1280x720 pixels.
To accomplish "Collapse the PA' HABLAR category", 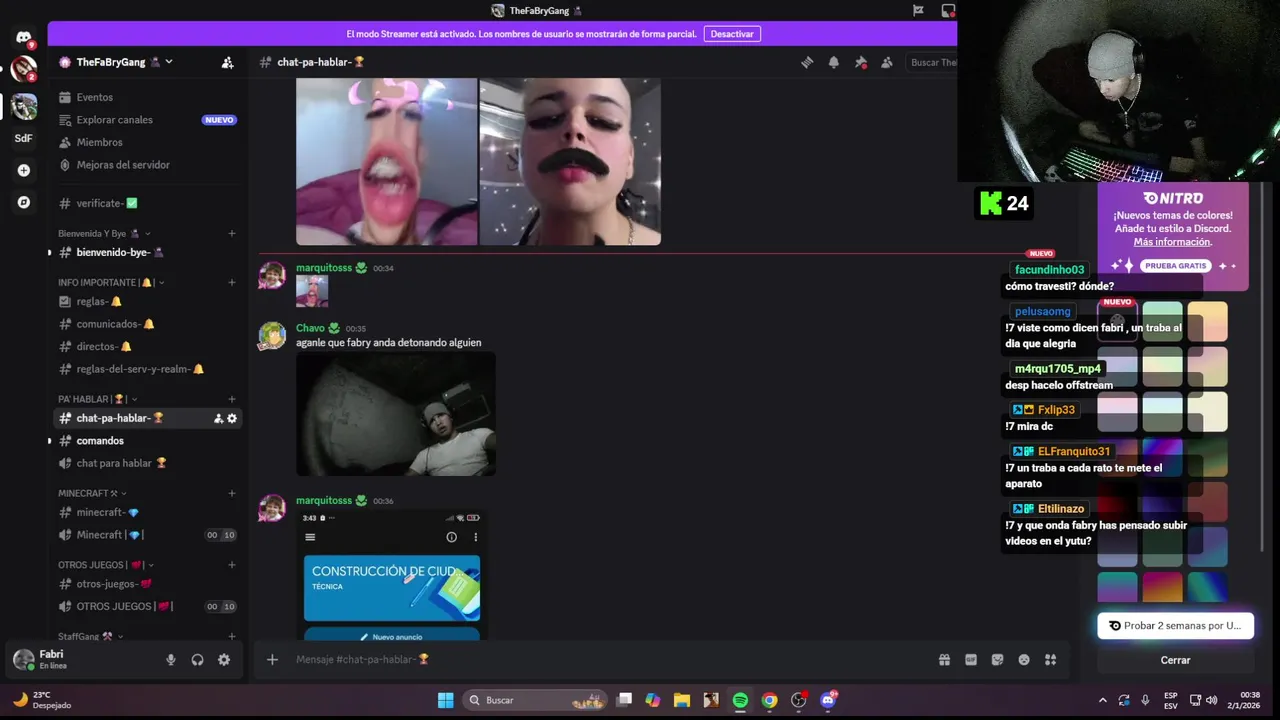I will (99, 399).
